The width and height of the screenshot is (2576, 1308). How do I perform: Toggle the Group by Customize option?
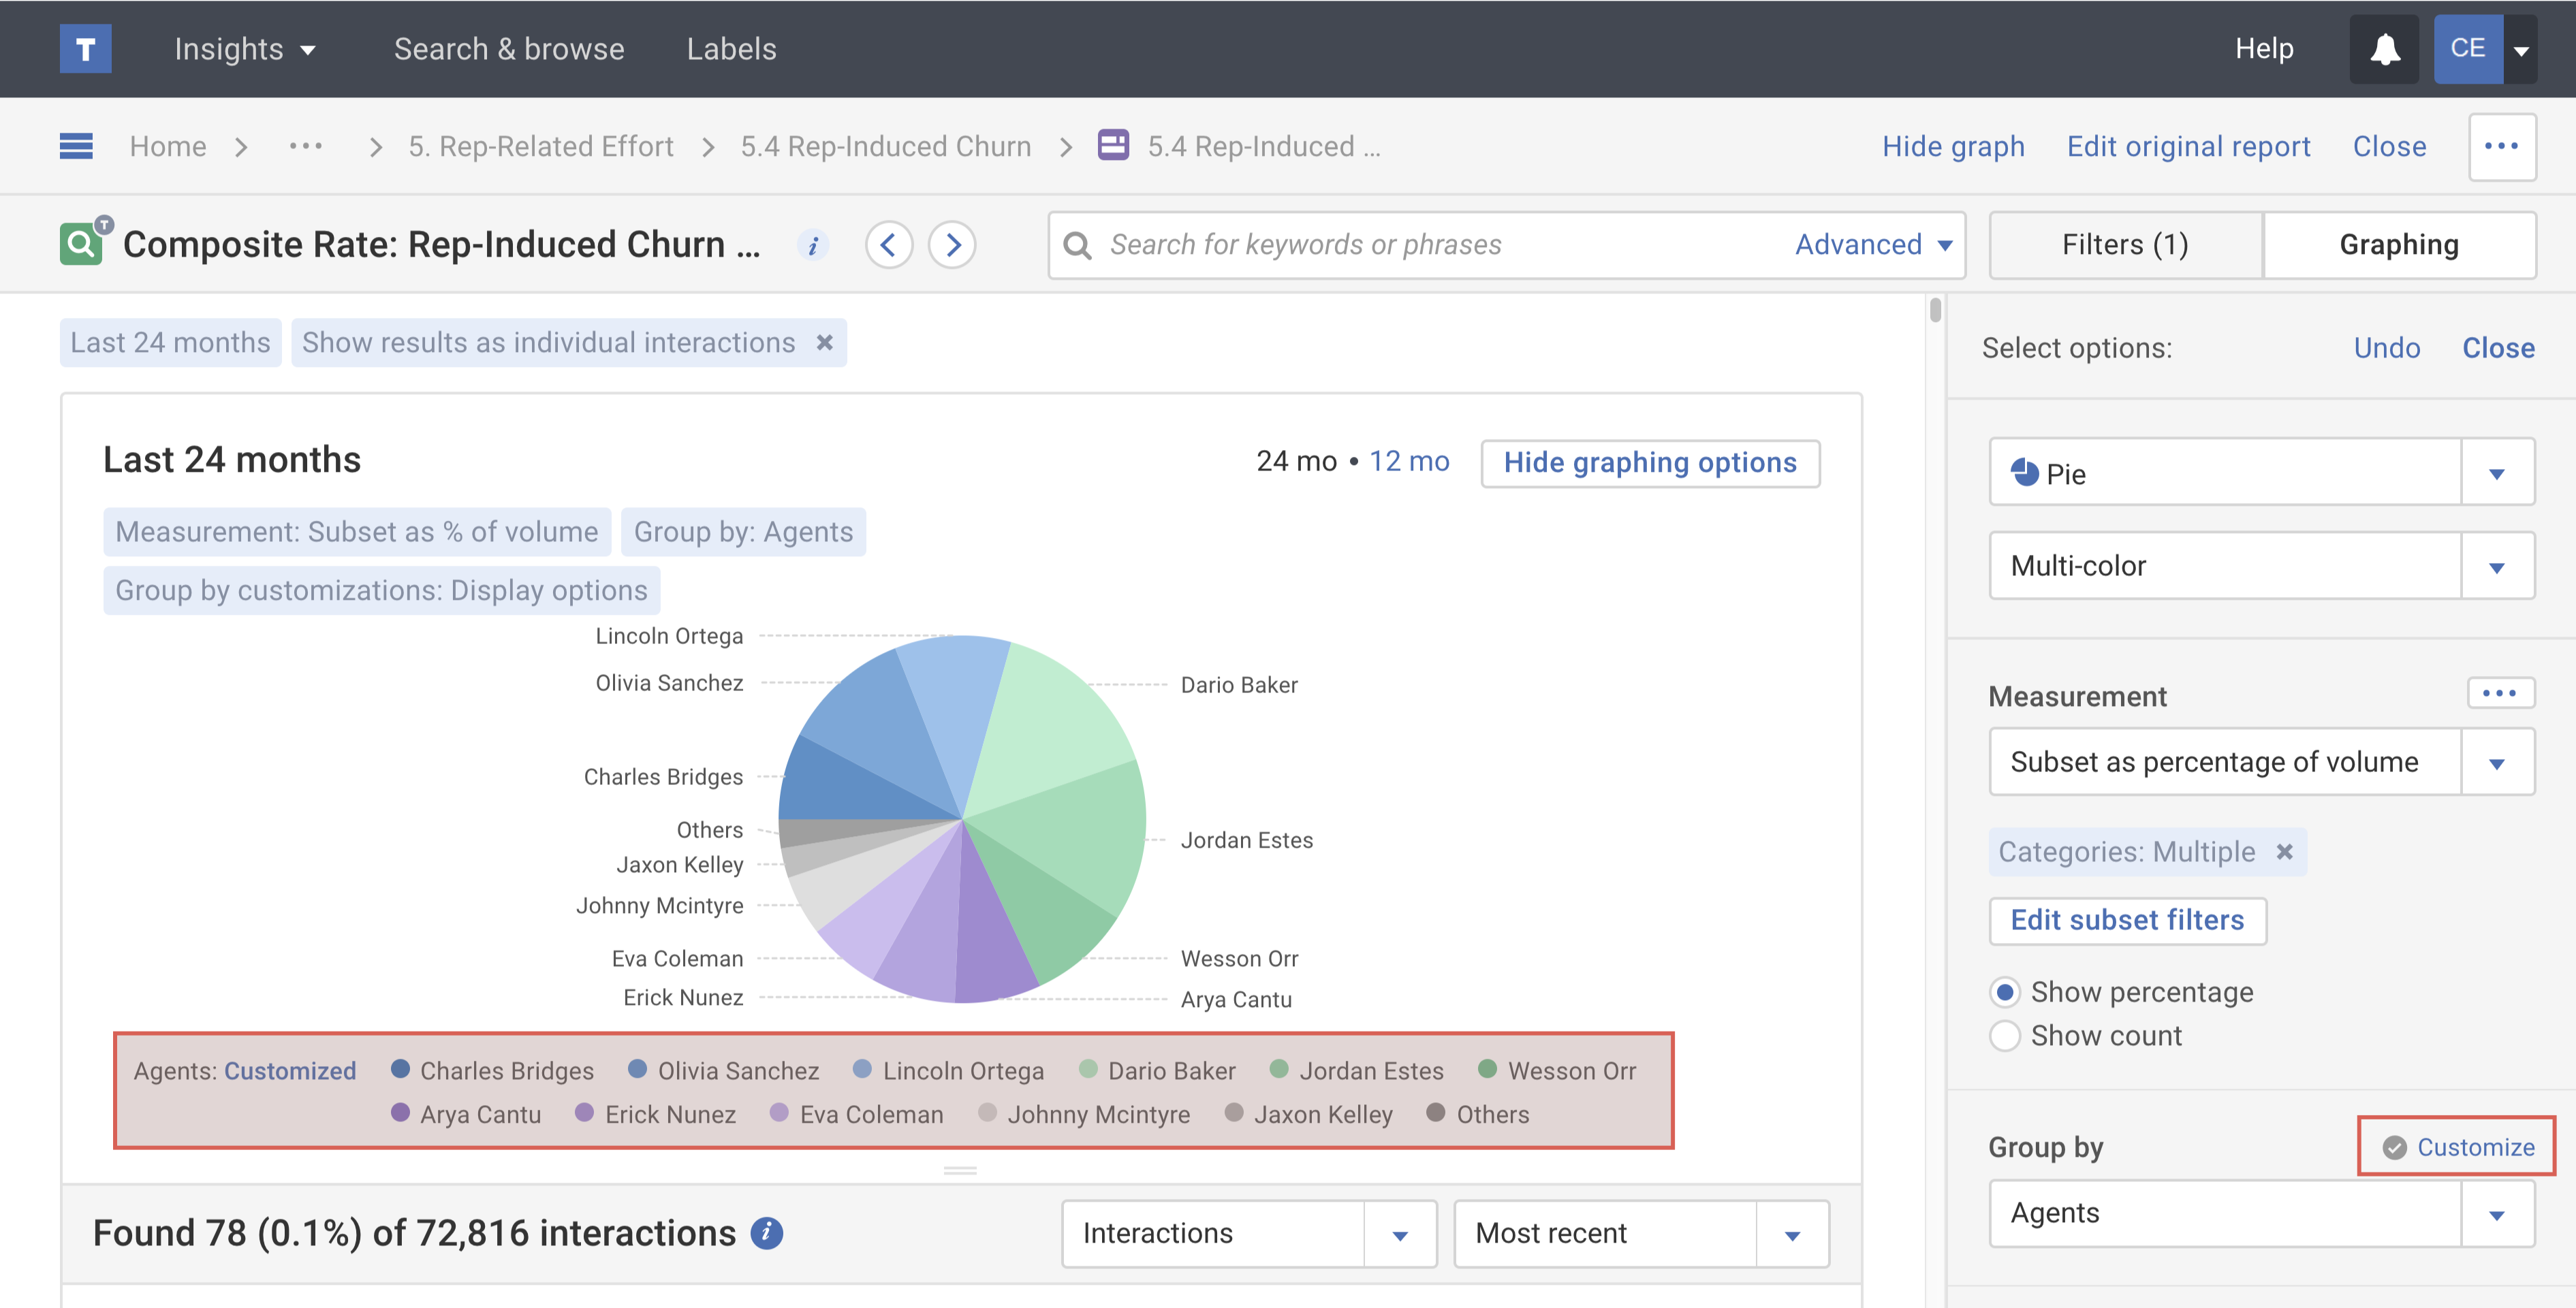[2459, 1147]
